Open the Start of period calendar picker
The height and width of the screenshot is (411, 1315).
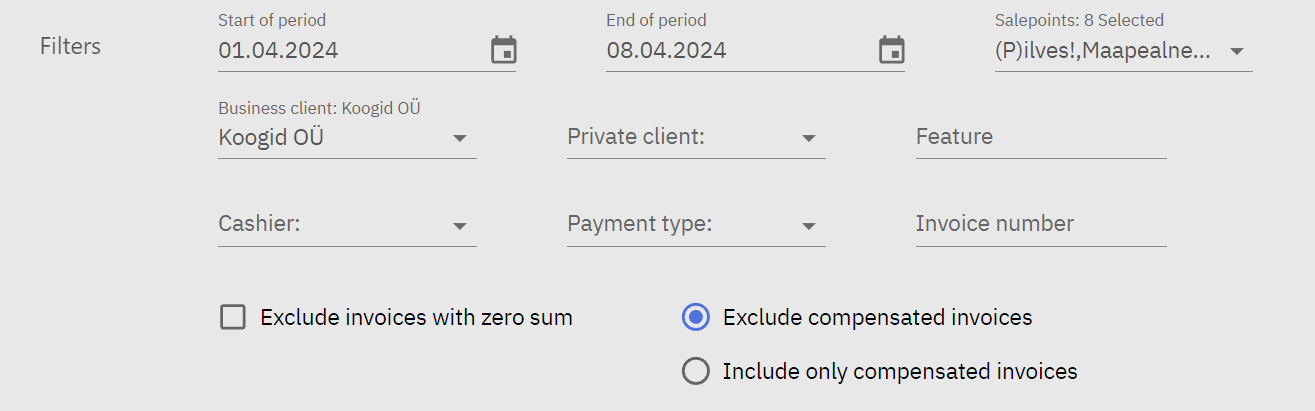504,50
